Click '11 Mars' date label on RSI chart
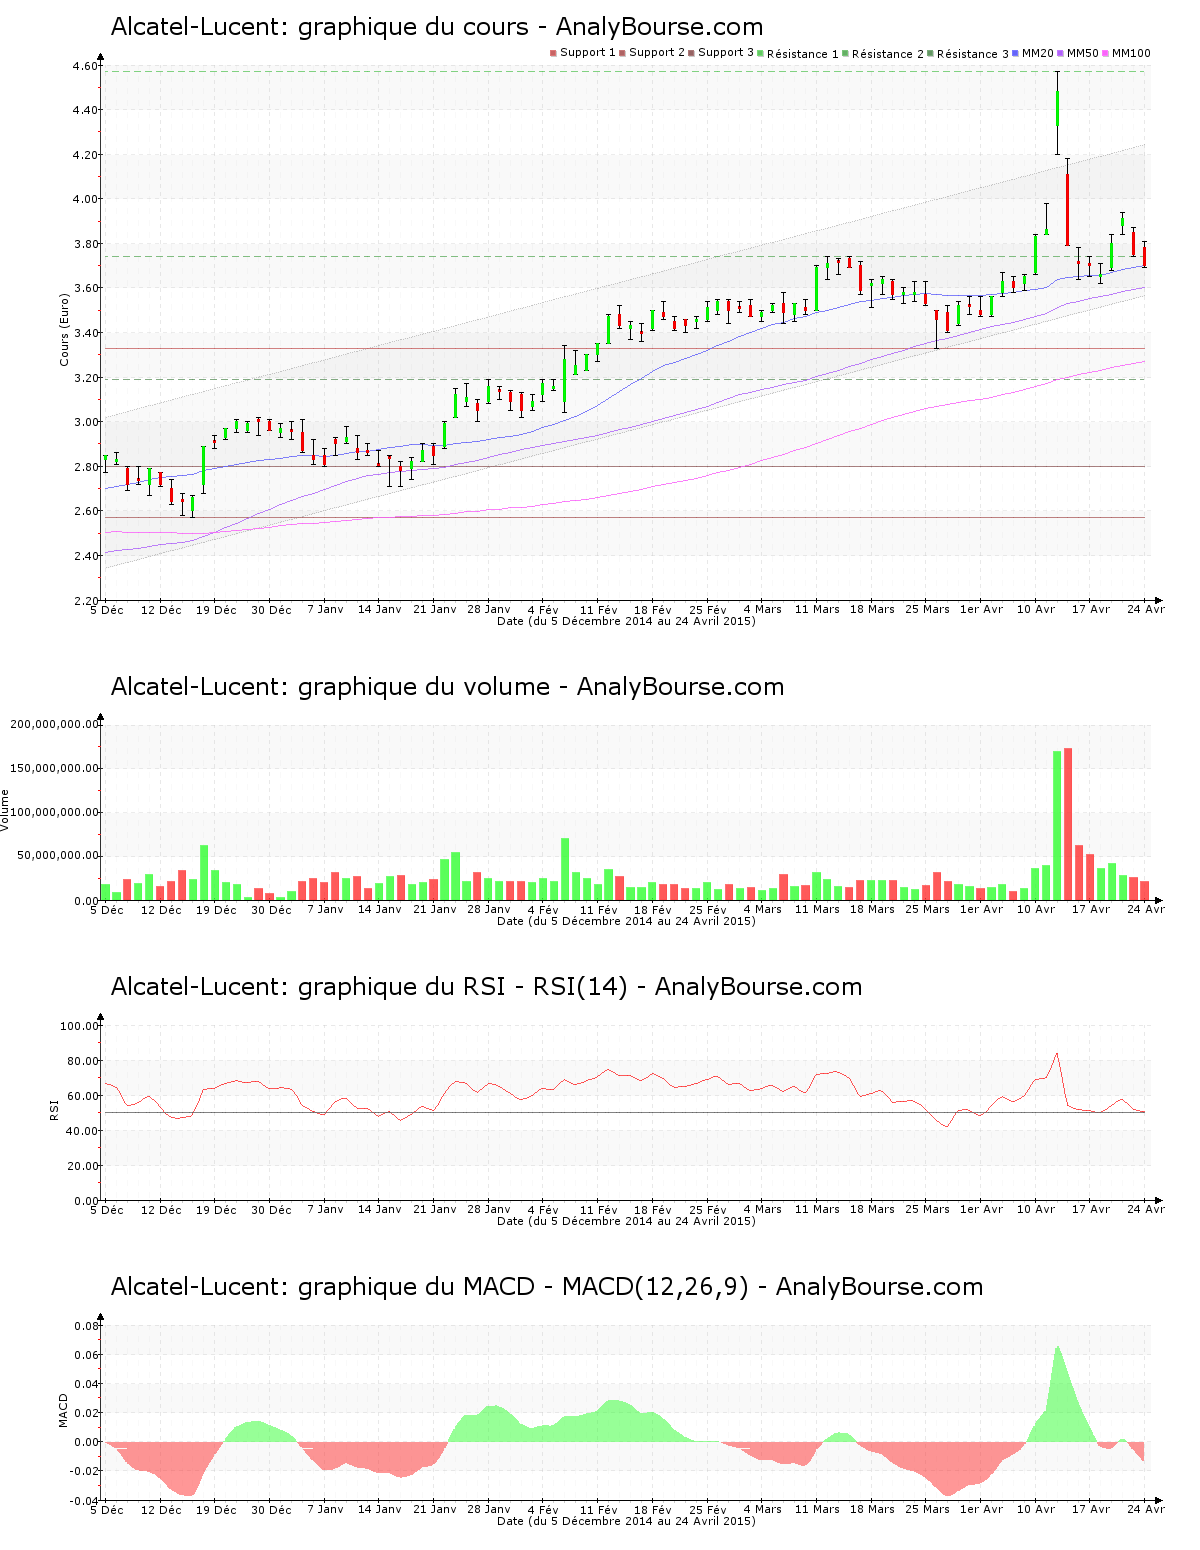1200x1550 pixels. pyautogui.click(x=817, y=1209)
